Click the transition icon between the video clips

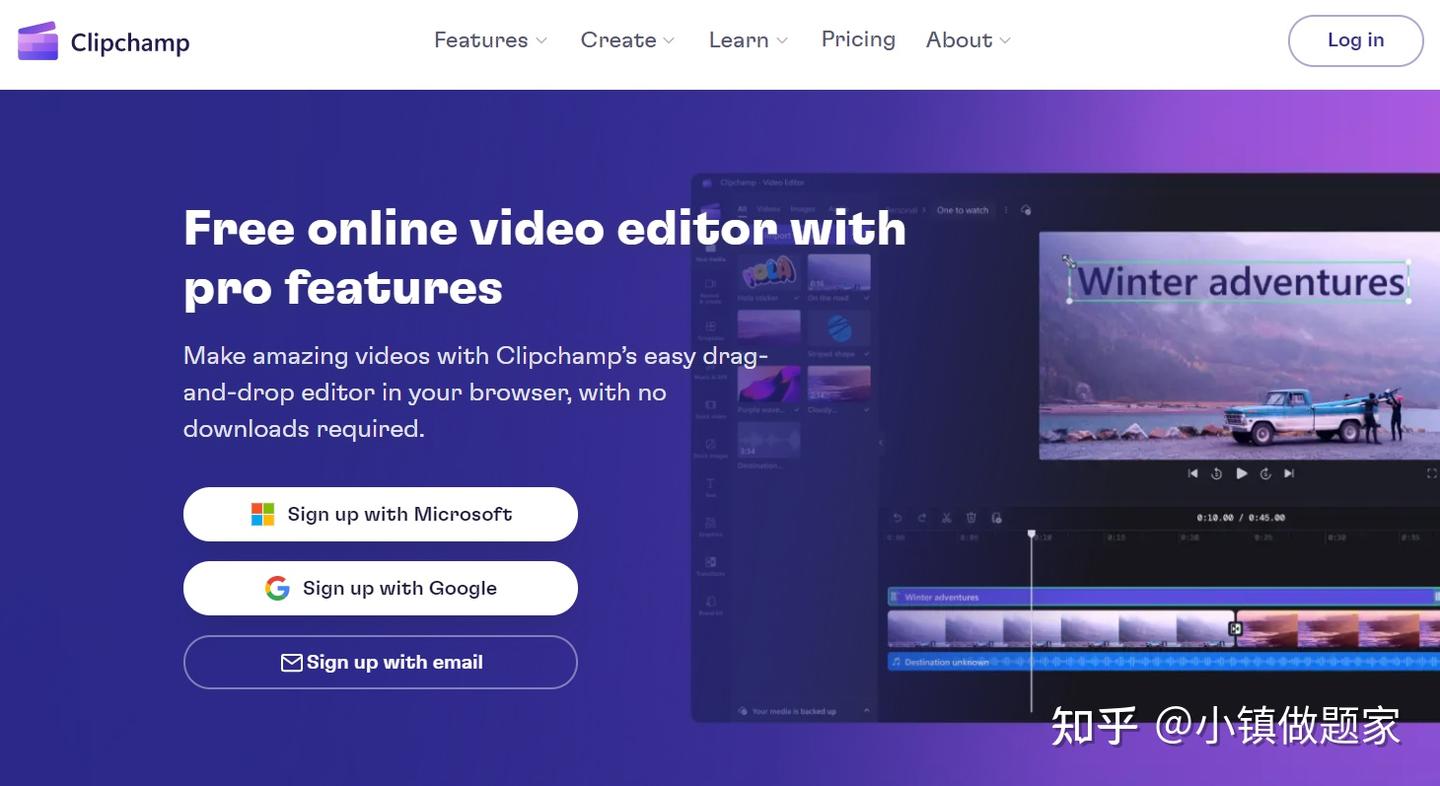pos(1235,629)
